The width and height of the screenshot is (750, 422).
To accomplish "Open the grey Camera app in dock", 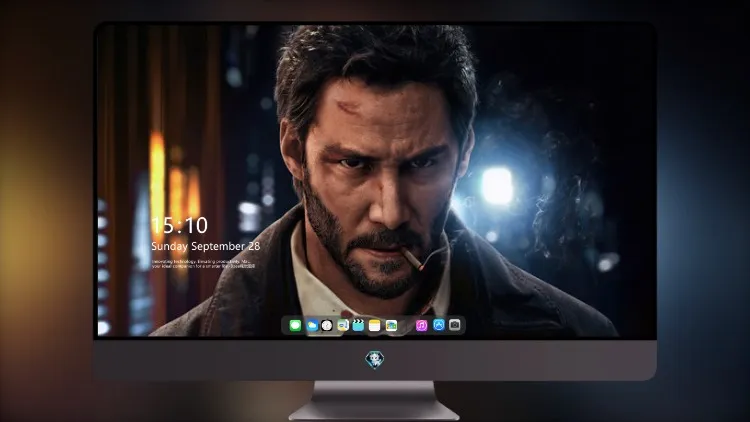I will click(455, 325).
